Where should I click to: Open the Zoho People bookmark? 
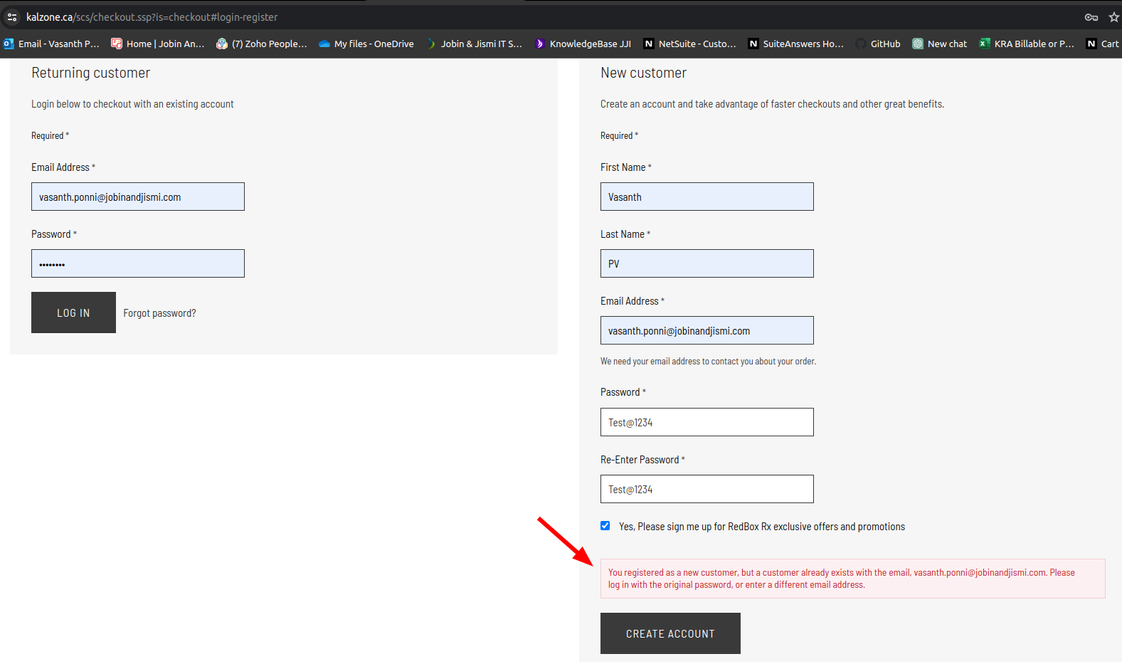[261, 44]
